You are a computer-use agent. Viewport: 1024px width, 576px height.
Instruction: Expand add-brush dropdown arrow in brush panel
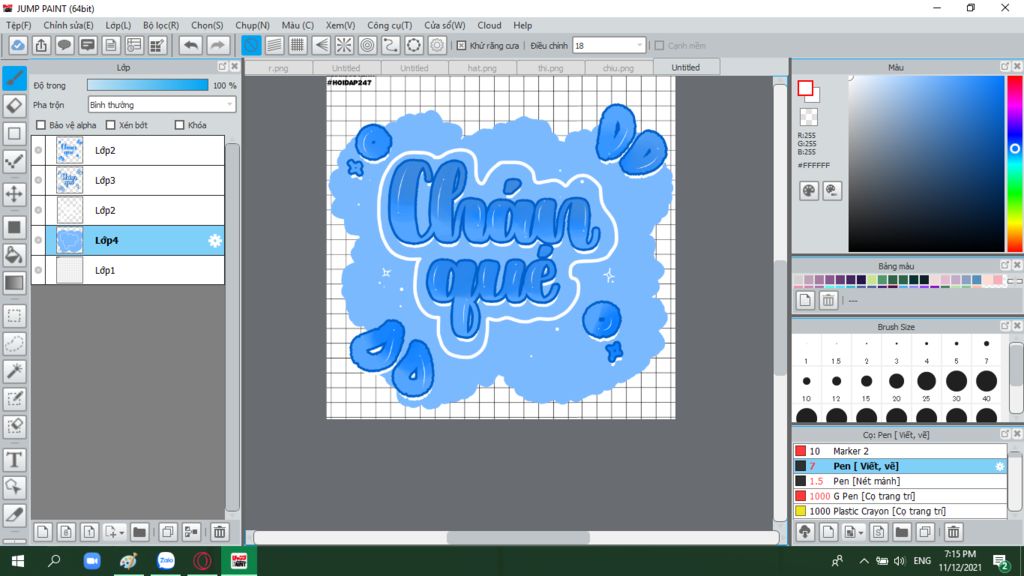tap(861, 533)
